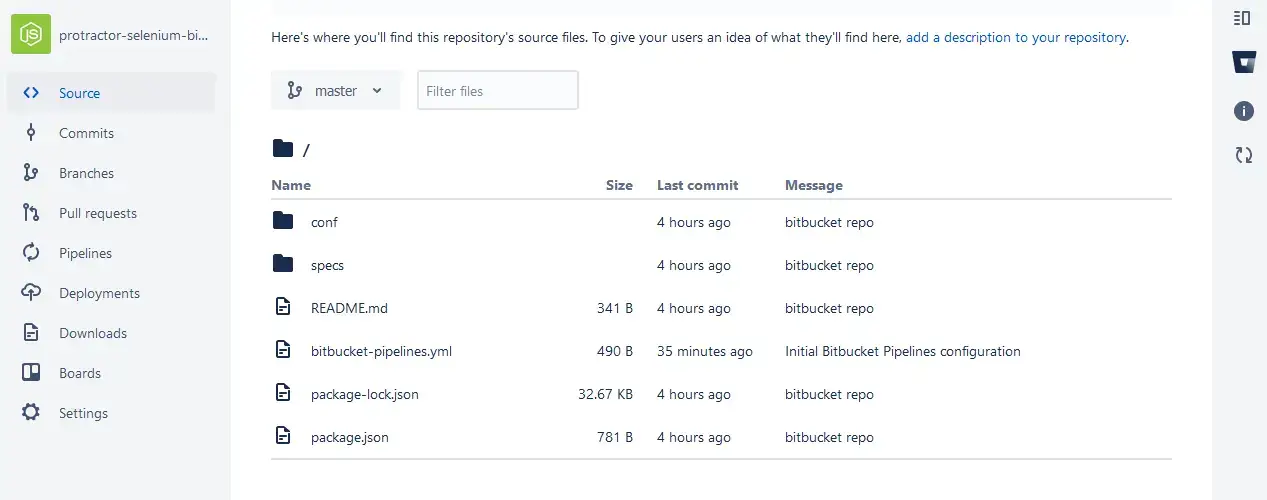Click package.json row's bitbucket repo message
This screenshot has height=500, width=1267.
click(829, 437)
